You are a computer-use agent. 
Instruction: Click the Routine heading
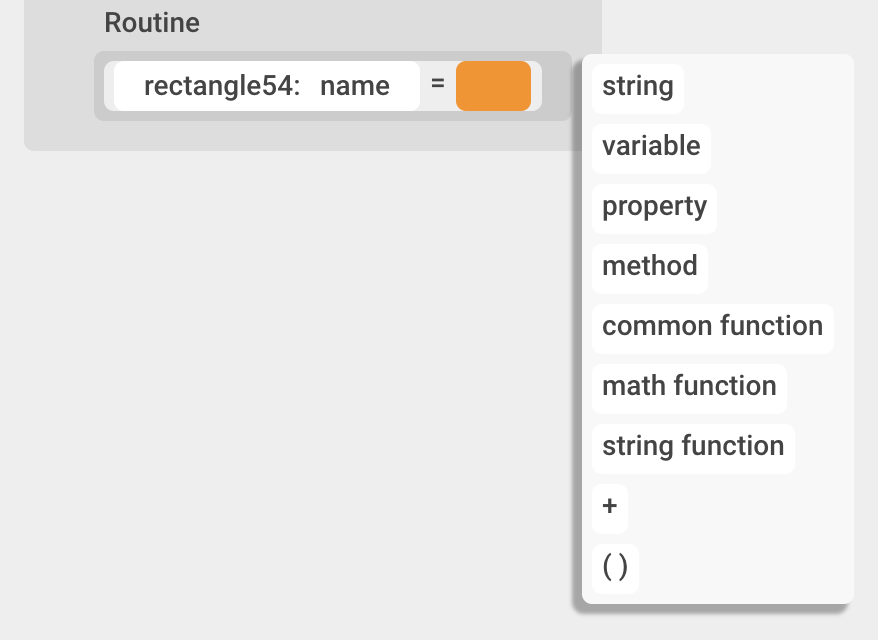pos(152,23)
